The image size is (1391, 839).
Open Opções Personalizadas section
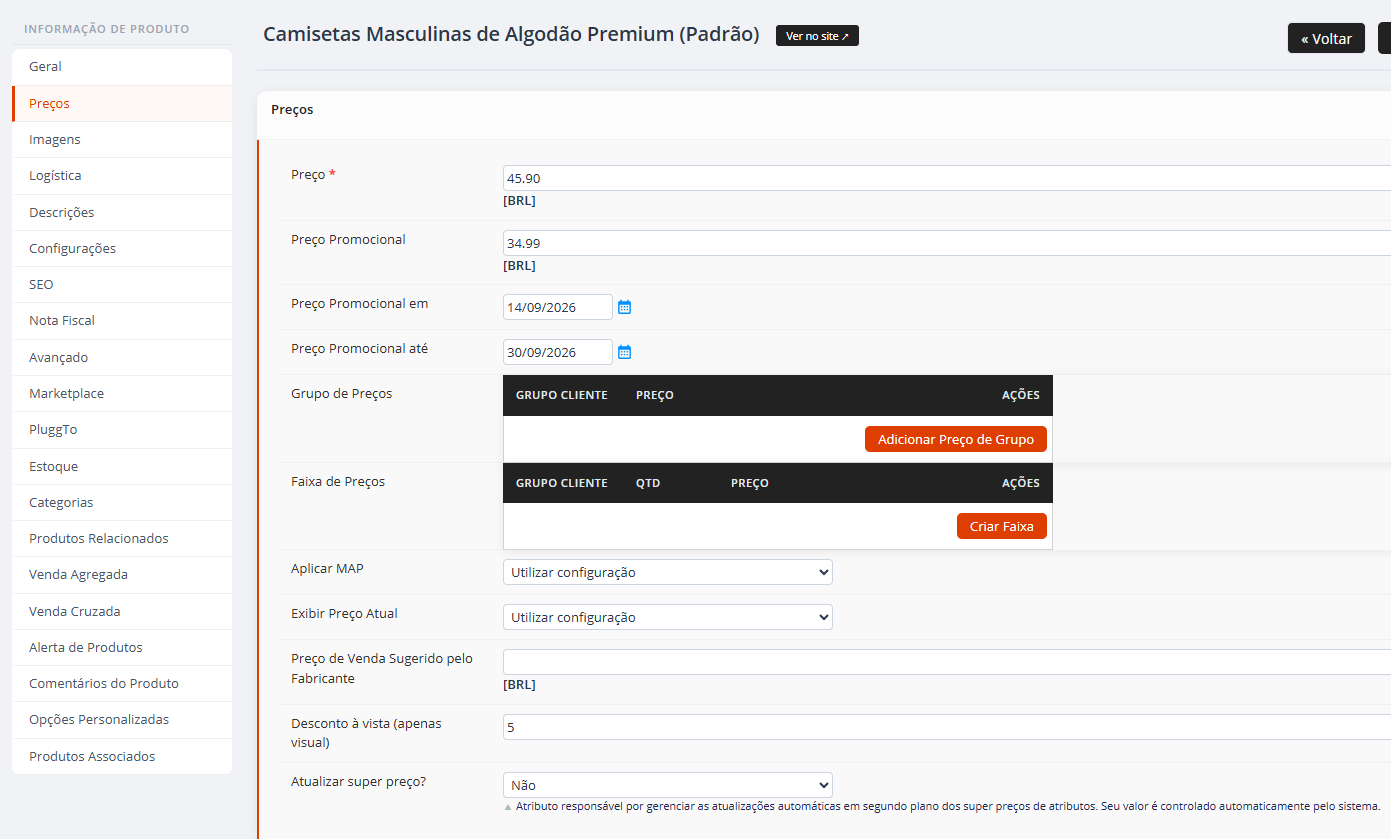tap(122, 719)
